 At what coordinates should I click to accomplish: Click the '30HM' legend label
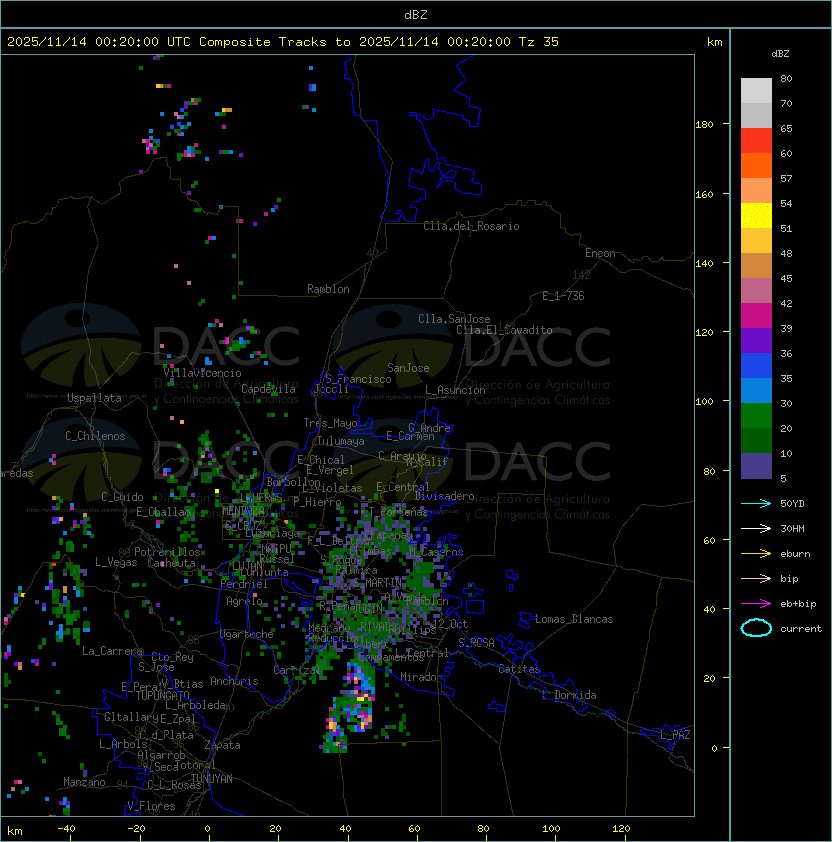pyautogui.click(x=792, y=528)
